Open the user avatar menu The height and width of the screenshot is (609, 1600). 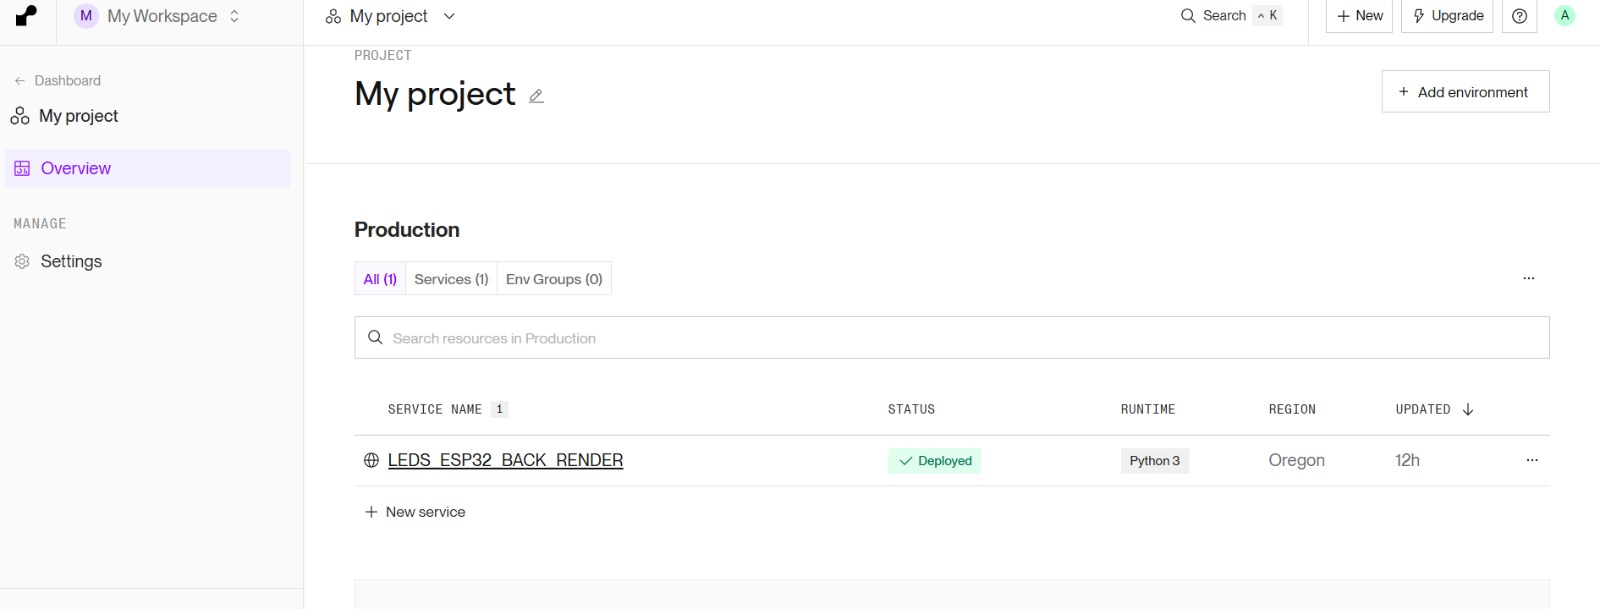pos(1564,16)
